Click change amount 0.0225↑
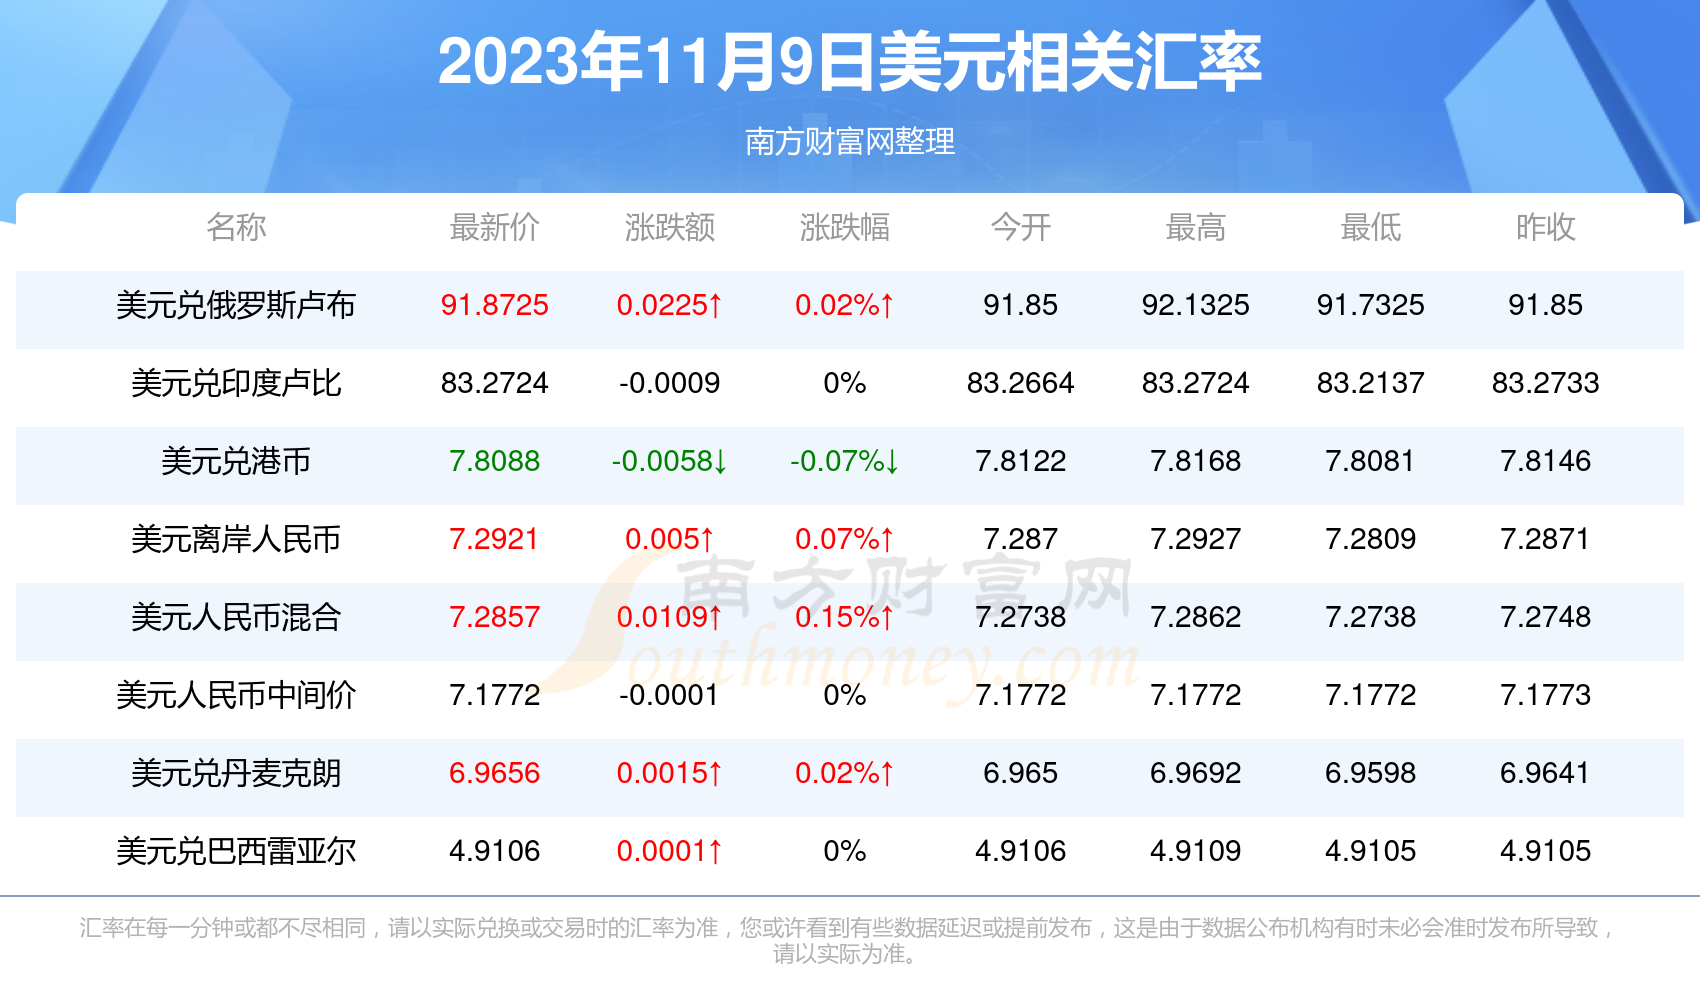 (x=670, y=305)
